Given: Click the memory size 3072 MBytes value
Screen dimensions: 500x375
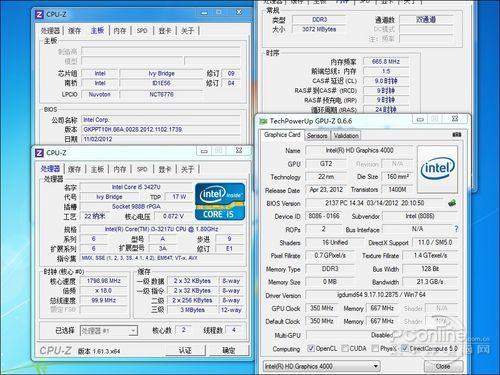Looking at the screenshot, I should (319, 29).
